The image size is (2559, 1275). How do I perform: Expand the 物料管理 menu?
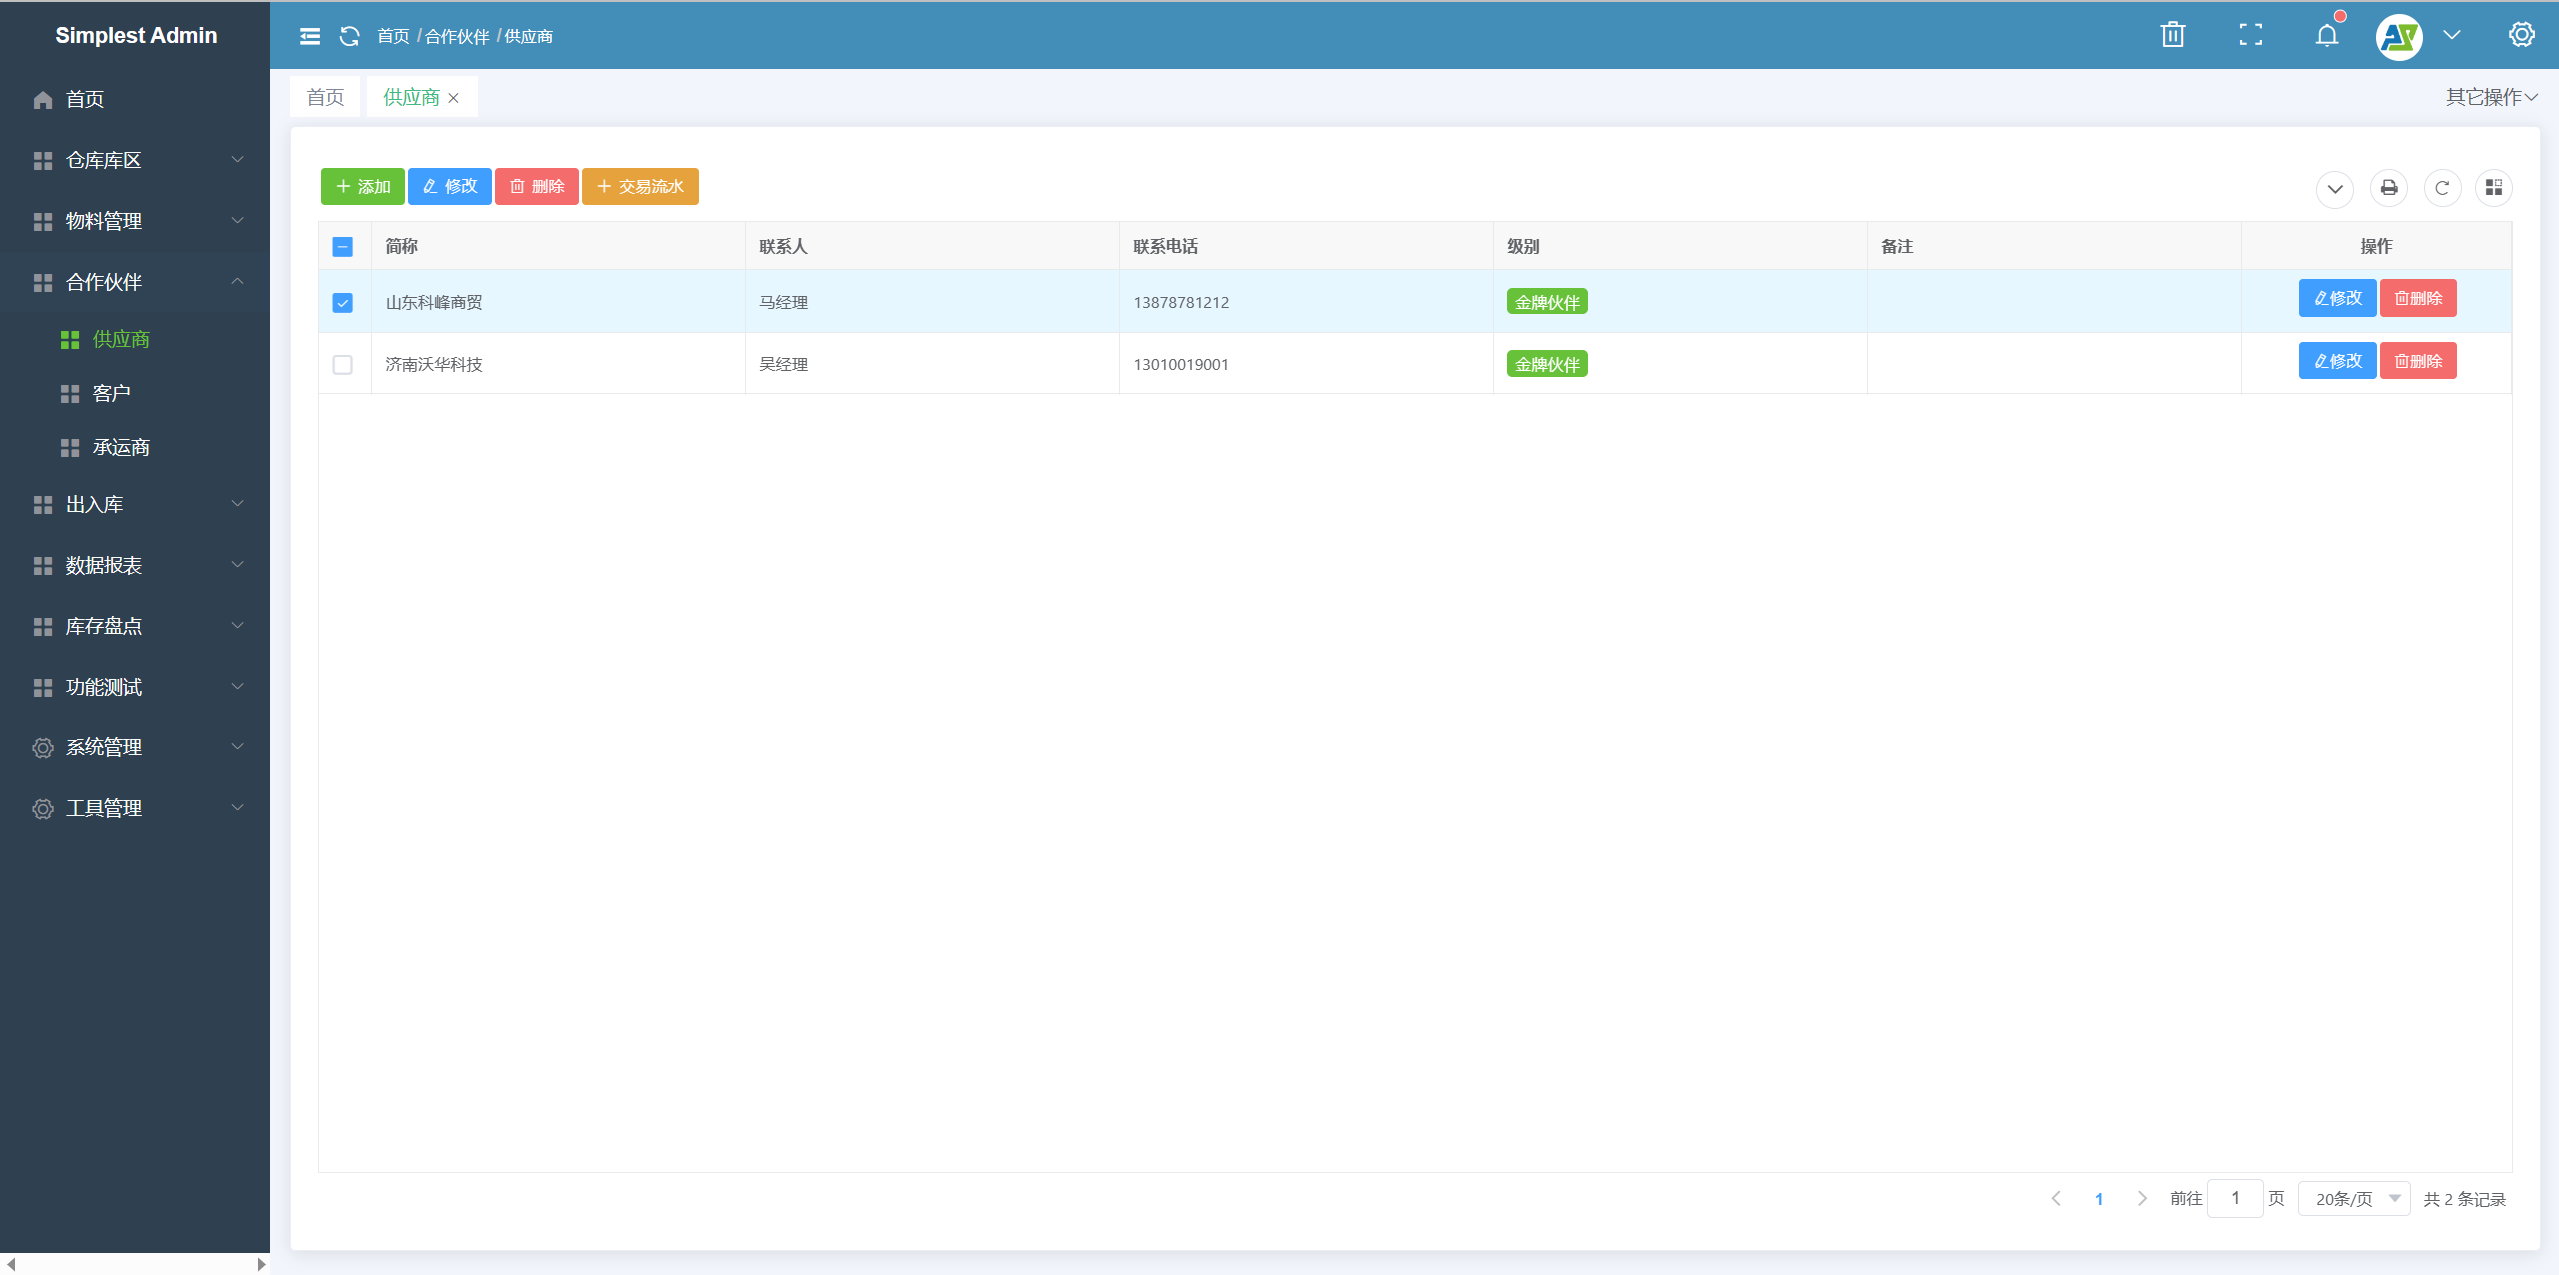tap(135, 221)
